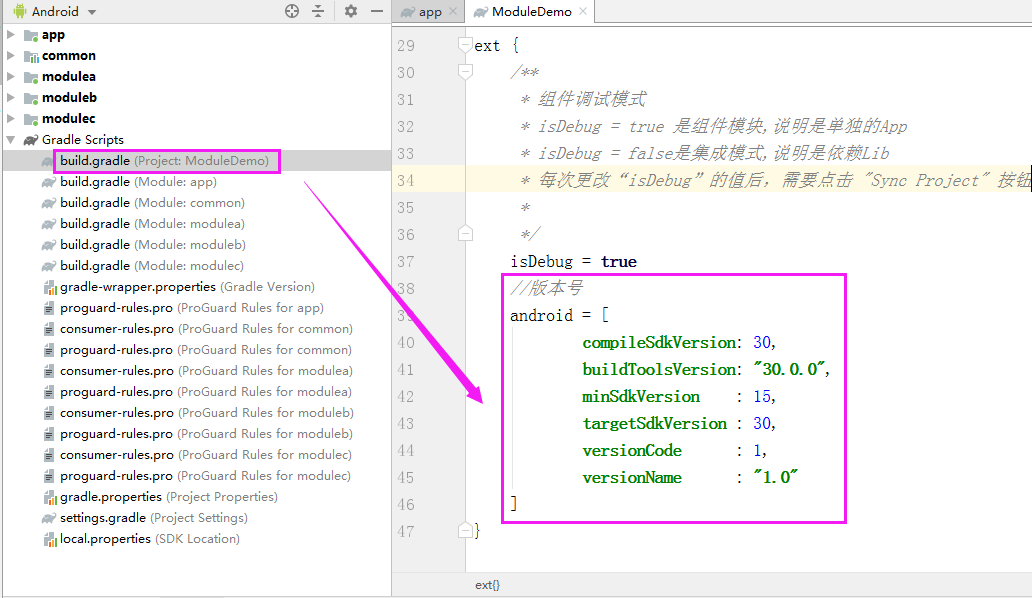Click the Gradle Scripts elephant icon

click(31, 139)
